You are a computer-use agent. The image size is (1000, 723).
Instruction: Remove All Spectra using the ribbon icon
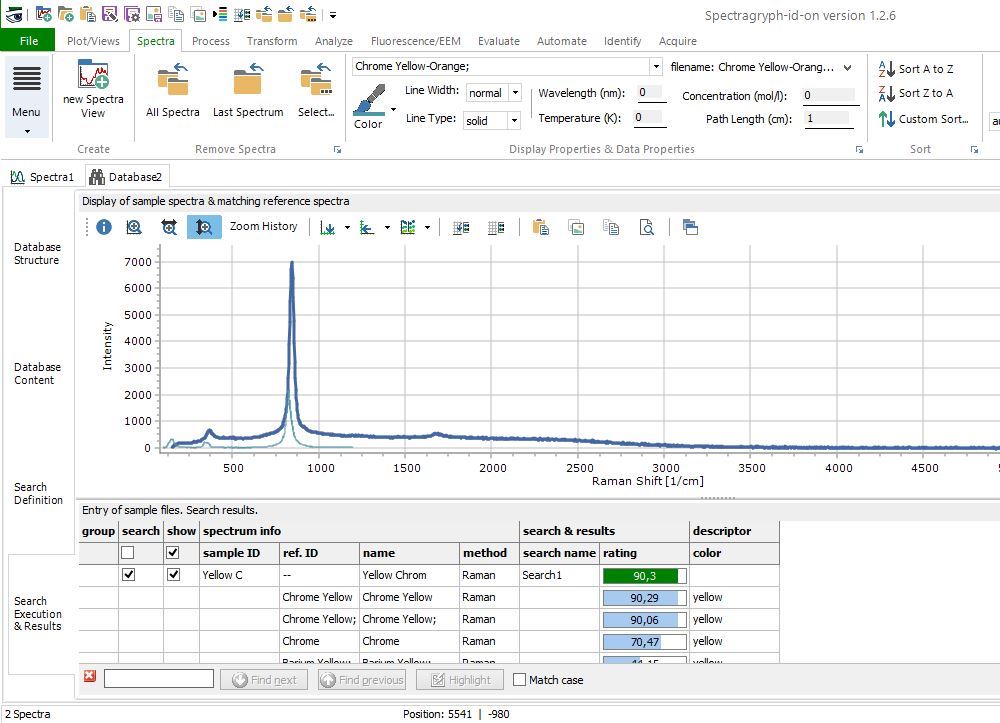point(173,80)
